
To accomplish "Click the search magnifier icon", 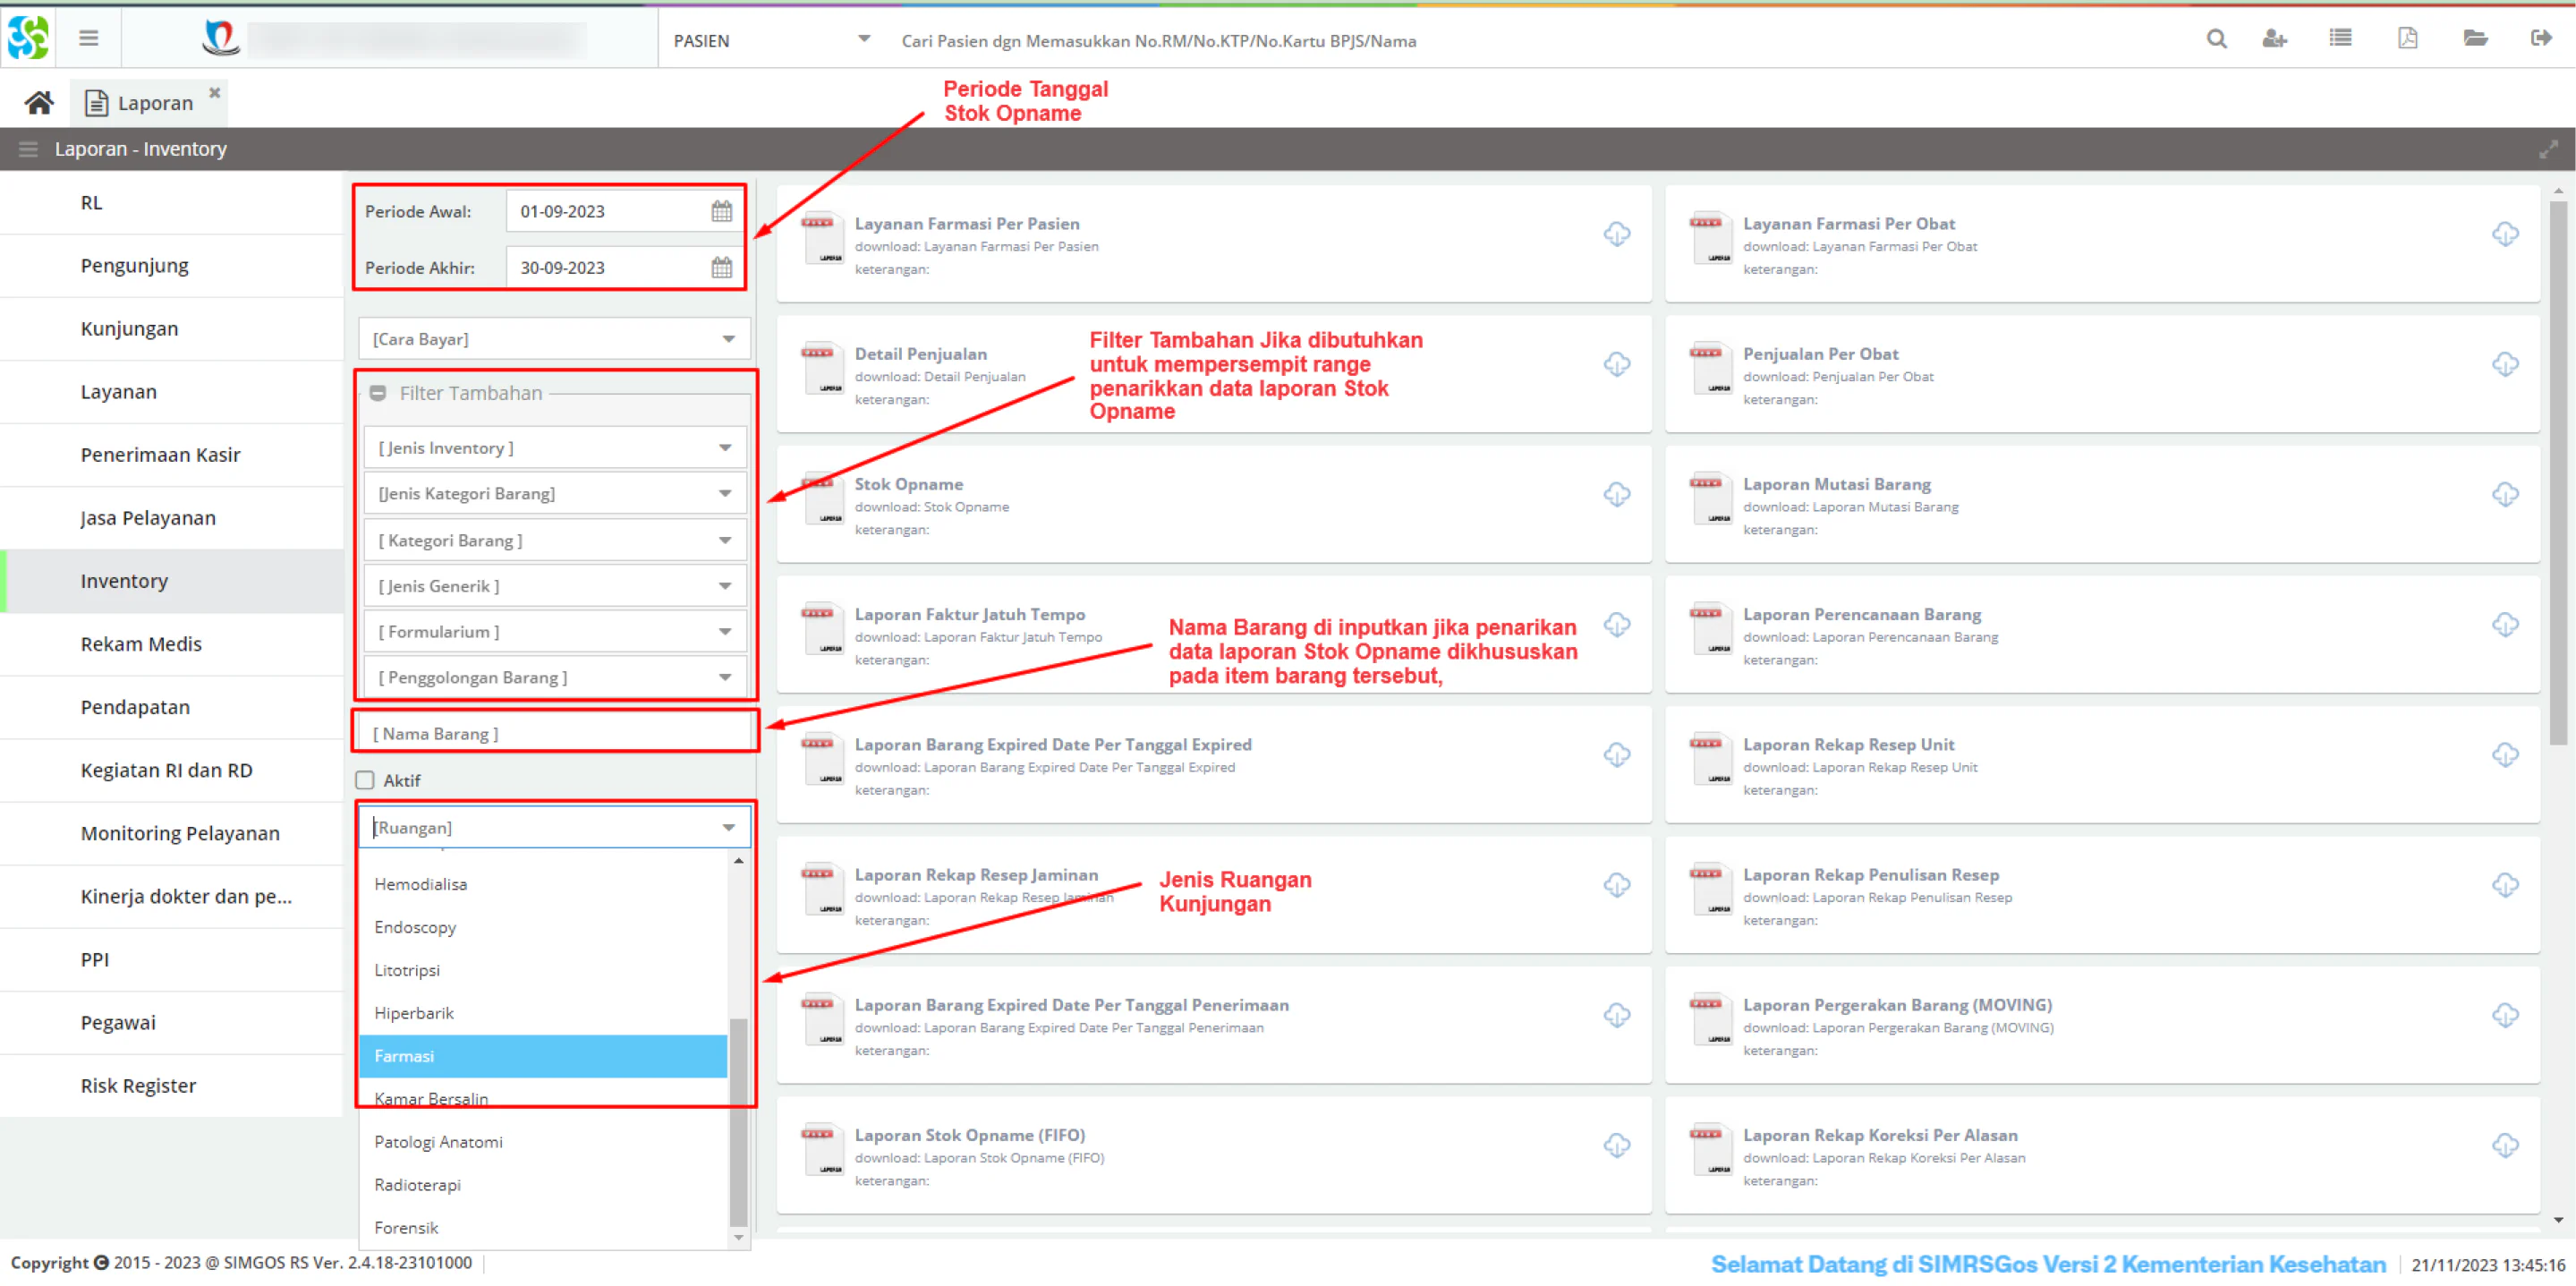I will click(x=2216, y=39).
